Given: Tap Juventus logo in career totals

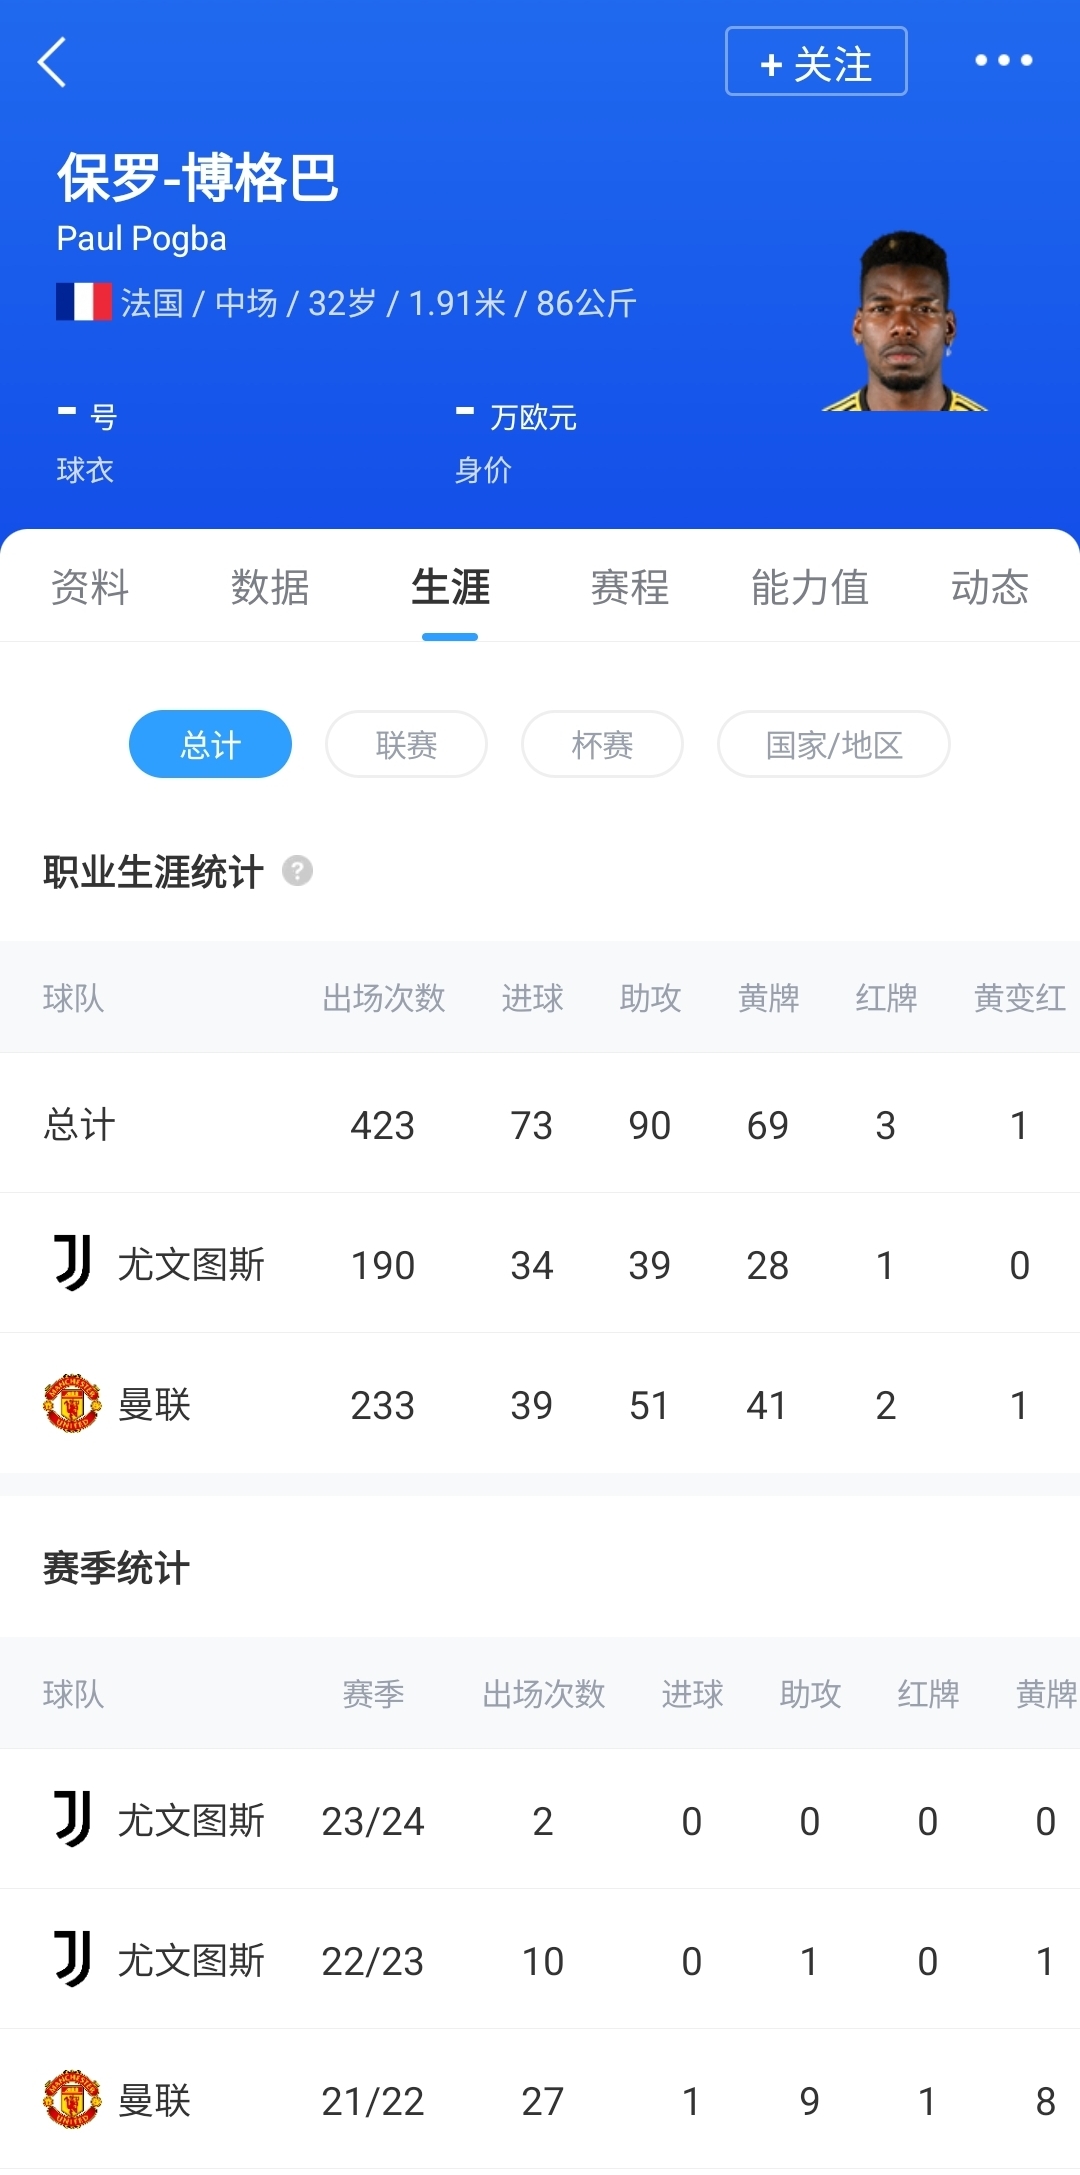Looking at the screenshot, I should [72, 1263].
